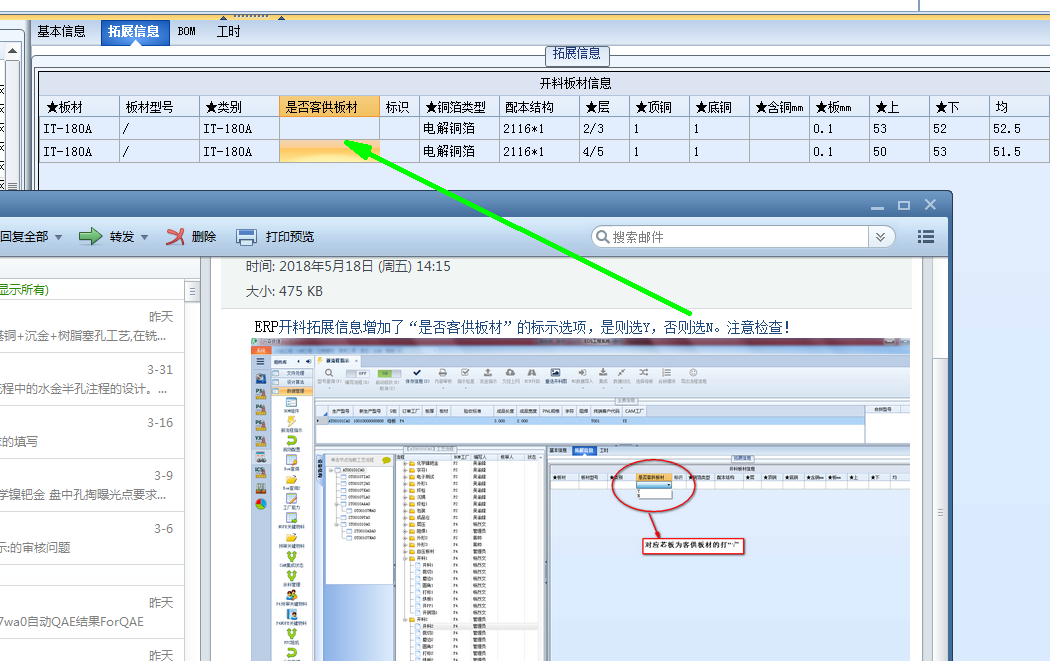Screen dimensions: 1050x661
Task: Select the 是否客供板材 cell in the 2/3 row
Action: coord(329,129)
